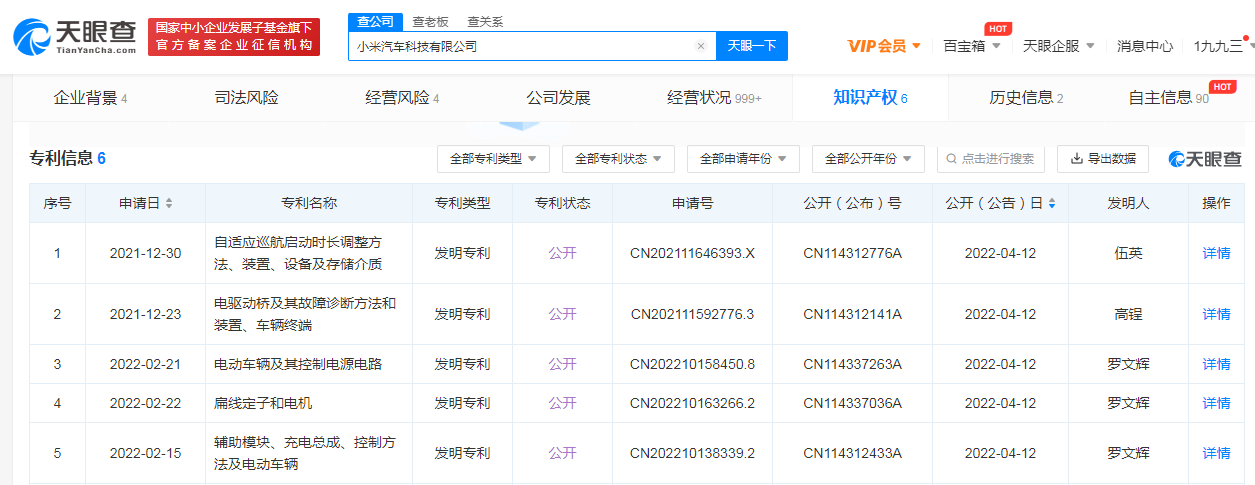Click the 专利状态 column header
Viewport: 1255px width, 485px height.
pos(562,203)
